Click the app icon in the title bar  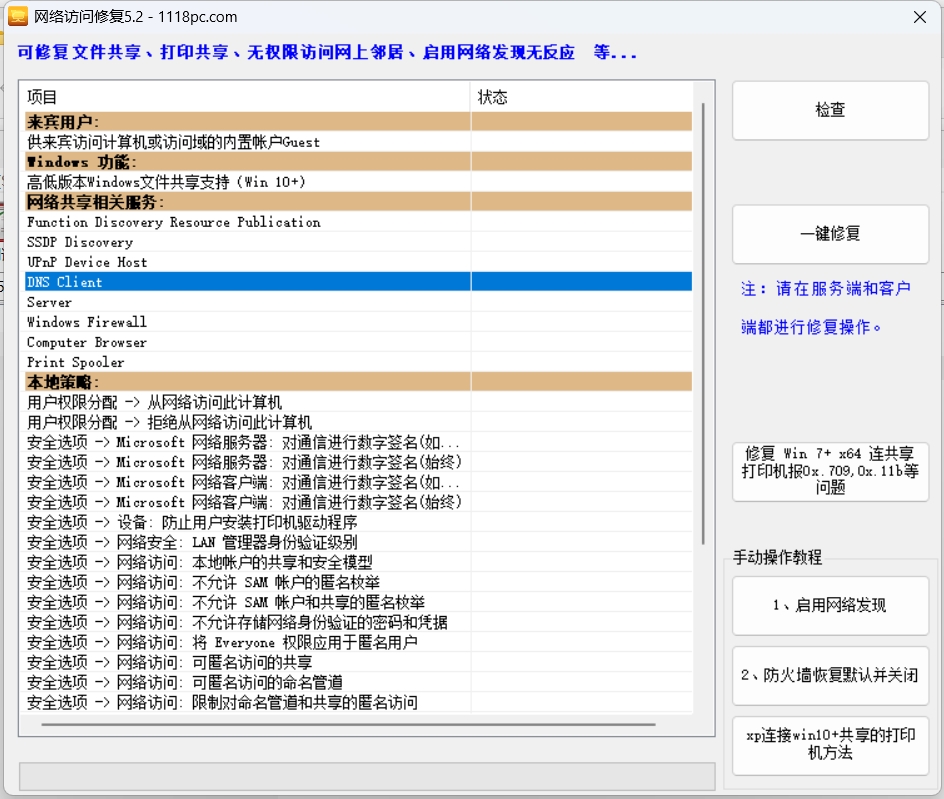[17, 17]
